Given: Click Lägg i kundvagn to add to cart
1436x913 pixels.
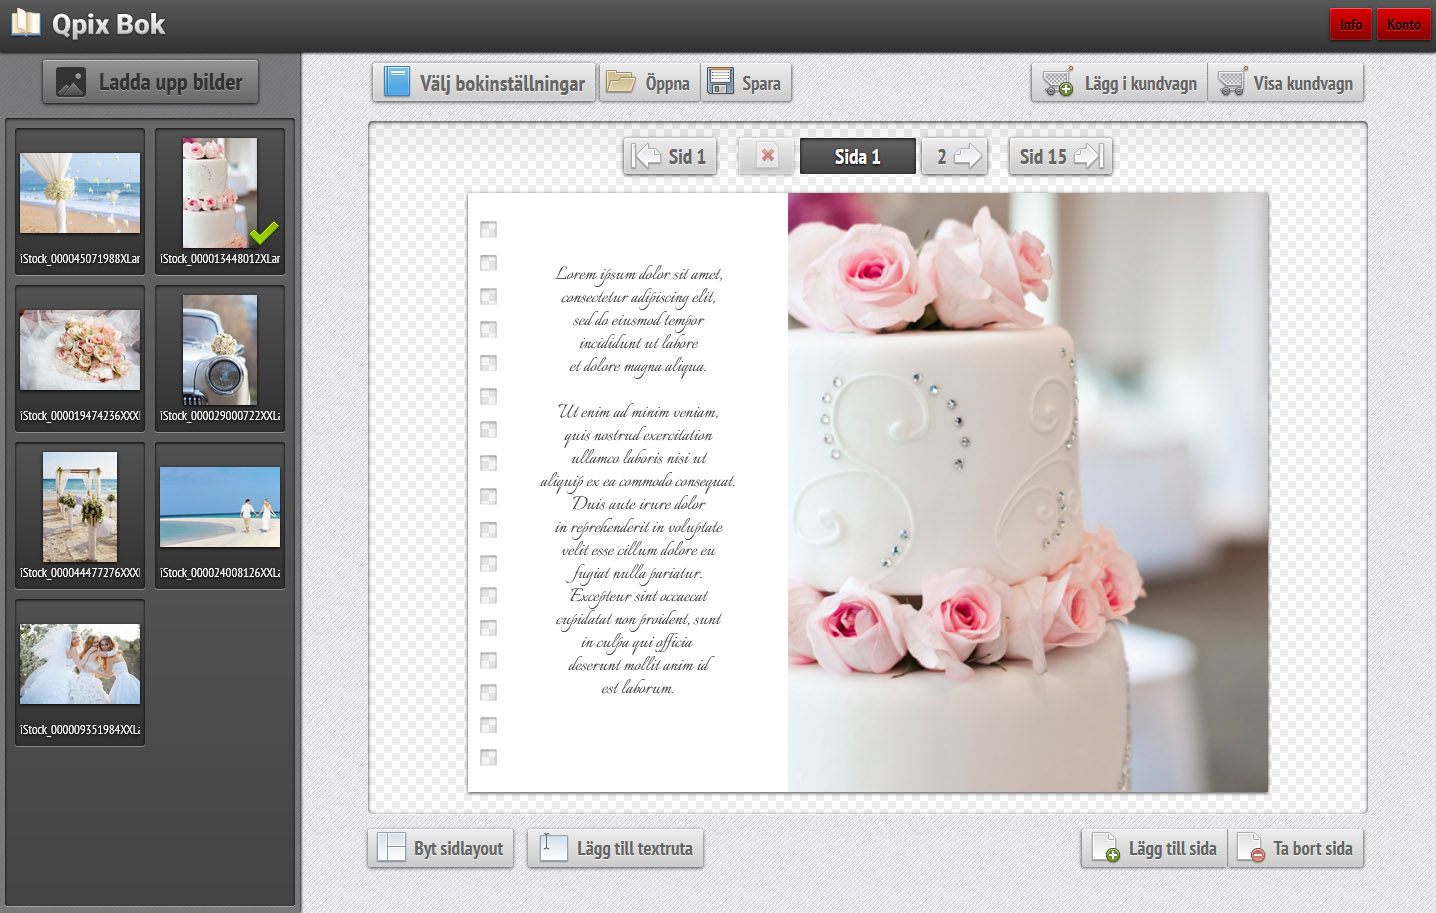Looking at the screenshot, I should (x=1119, y=82).
